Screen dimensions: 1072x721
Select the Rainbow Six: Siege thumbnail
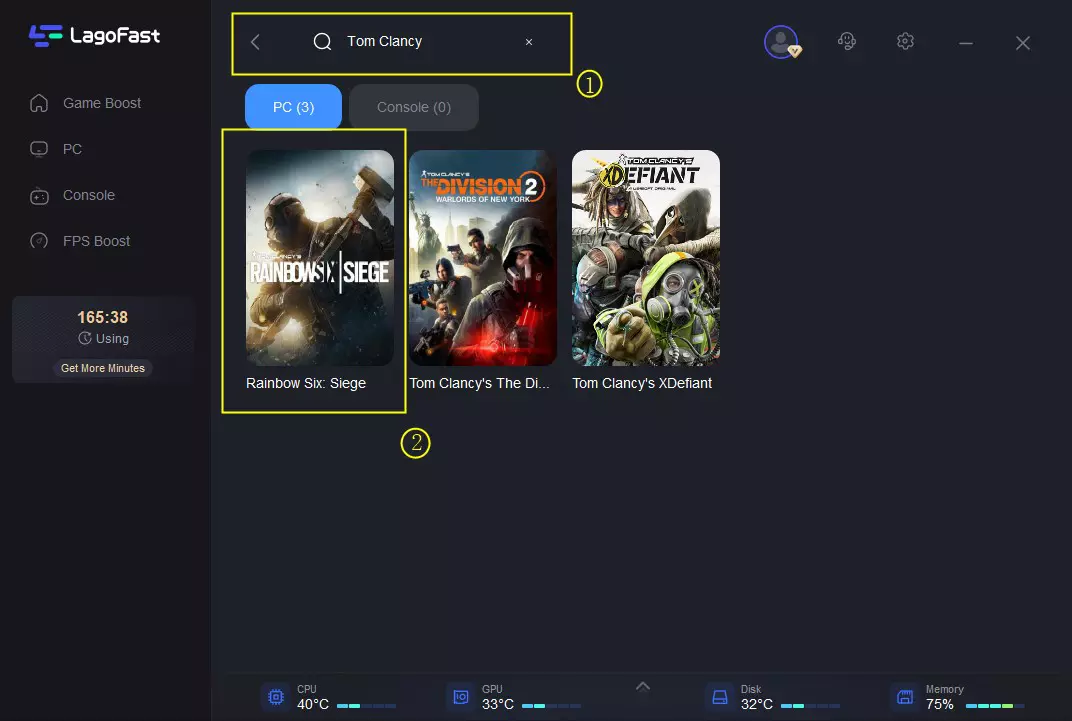click(x=320, y=258)
